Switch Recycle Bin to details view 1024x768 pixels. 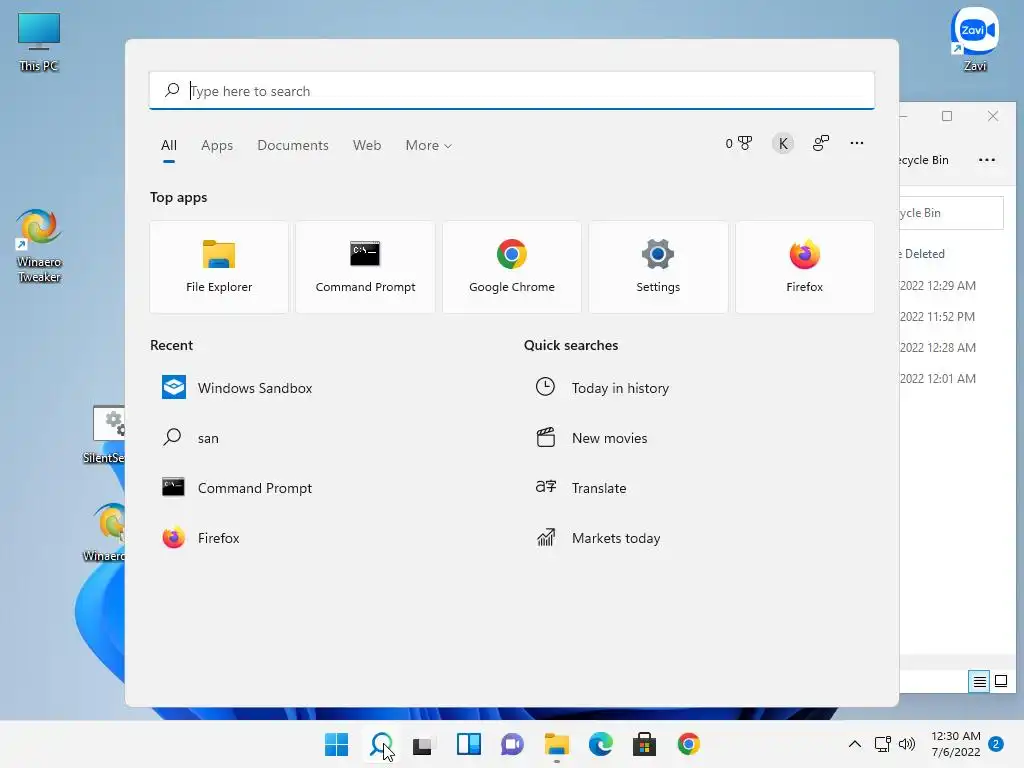point(979,682)
